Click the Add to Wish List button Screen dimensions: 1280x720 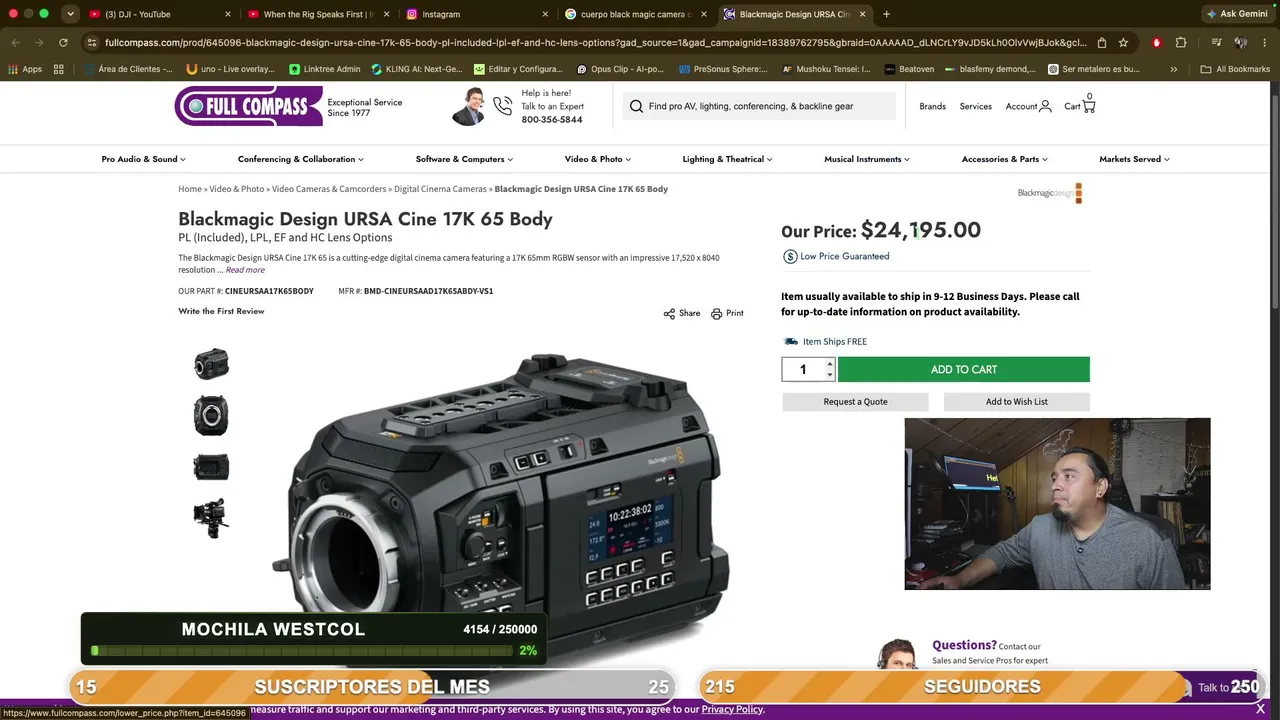pyautogui.click(x=1017, y=402)
